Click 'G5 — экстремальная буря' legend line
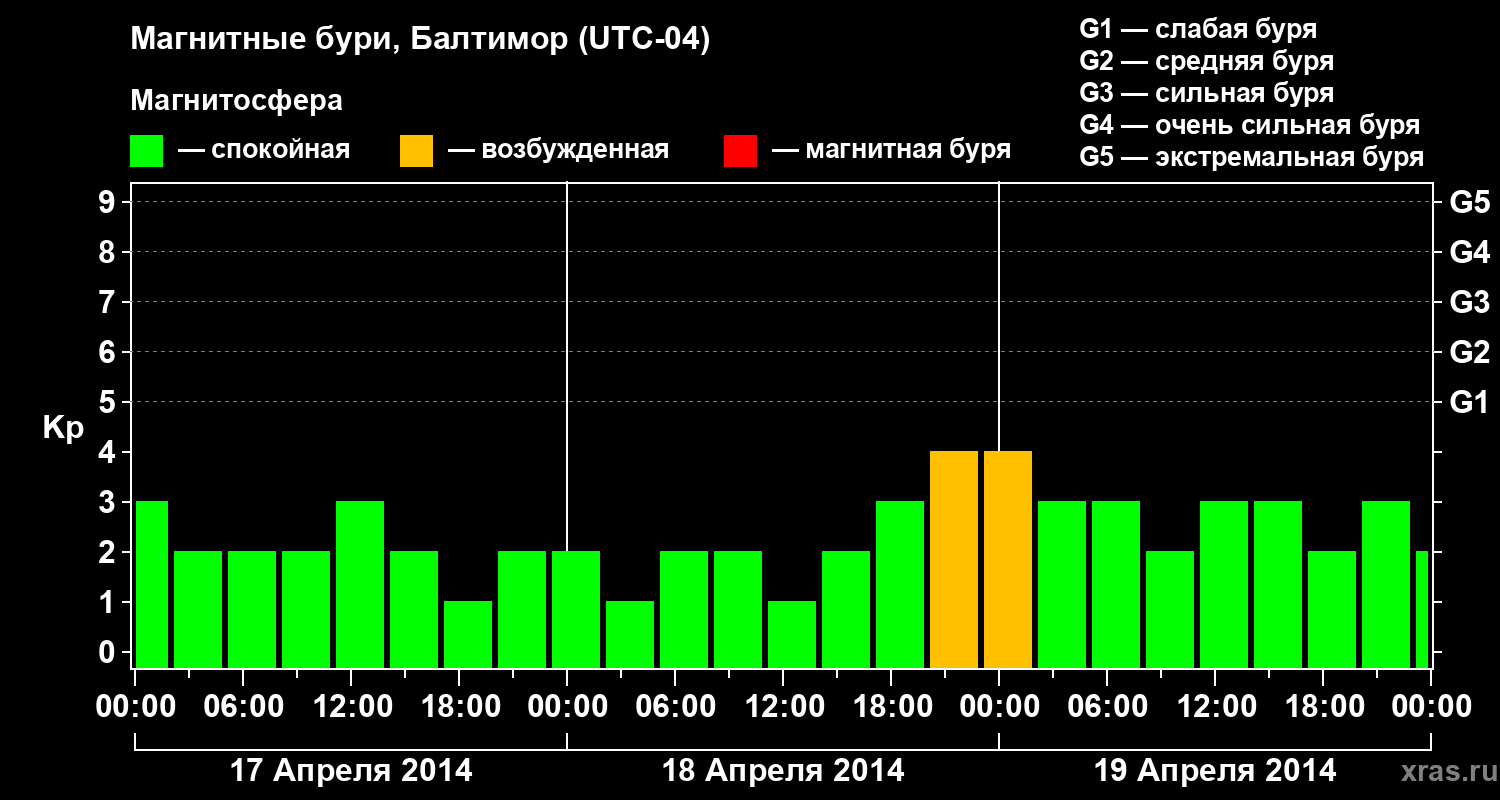Viewport: 1500px width, 800px height. [1251, 157]
